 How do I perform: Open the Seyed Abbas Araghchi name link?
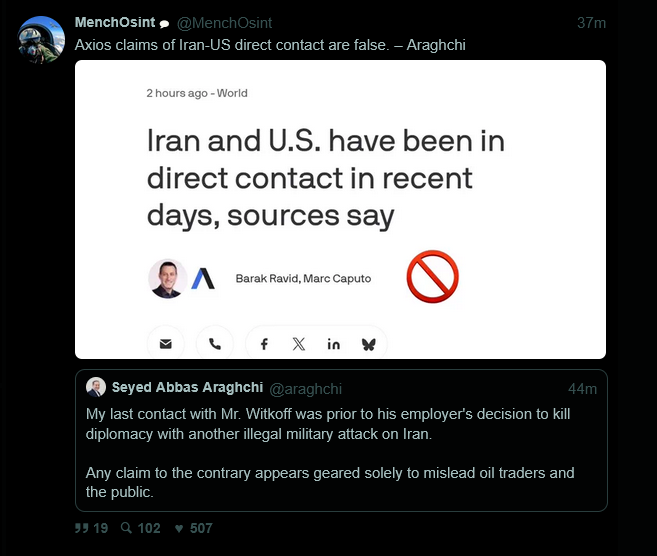pyautogui.click(x=187, y=388)
